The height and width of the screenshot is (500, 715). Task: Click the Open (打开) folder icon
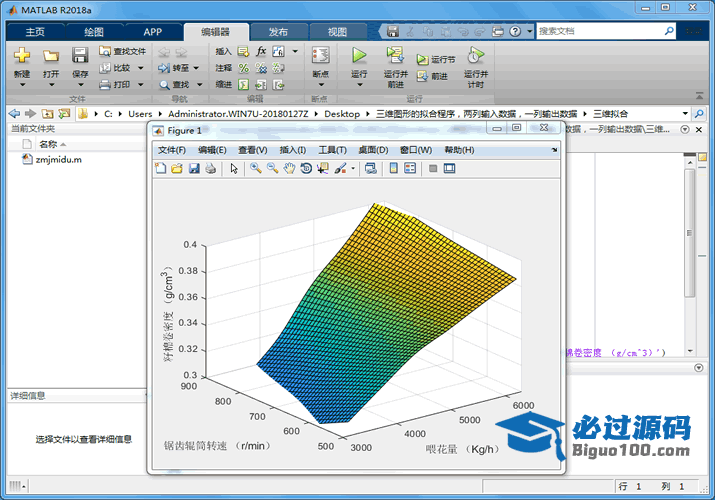point(51,56)
